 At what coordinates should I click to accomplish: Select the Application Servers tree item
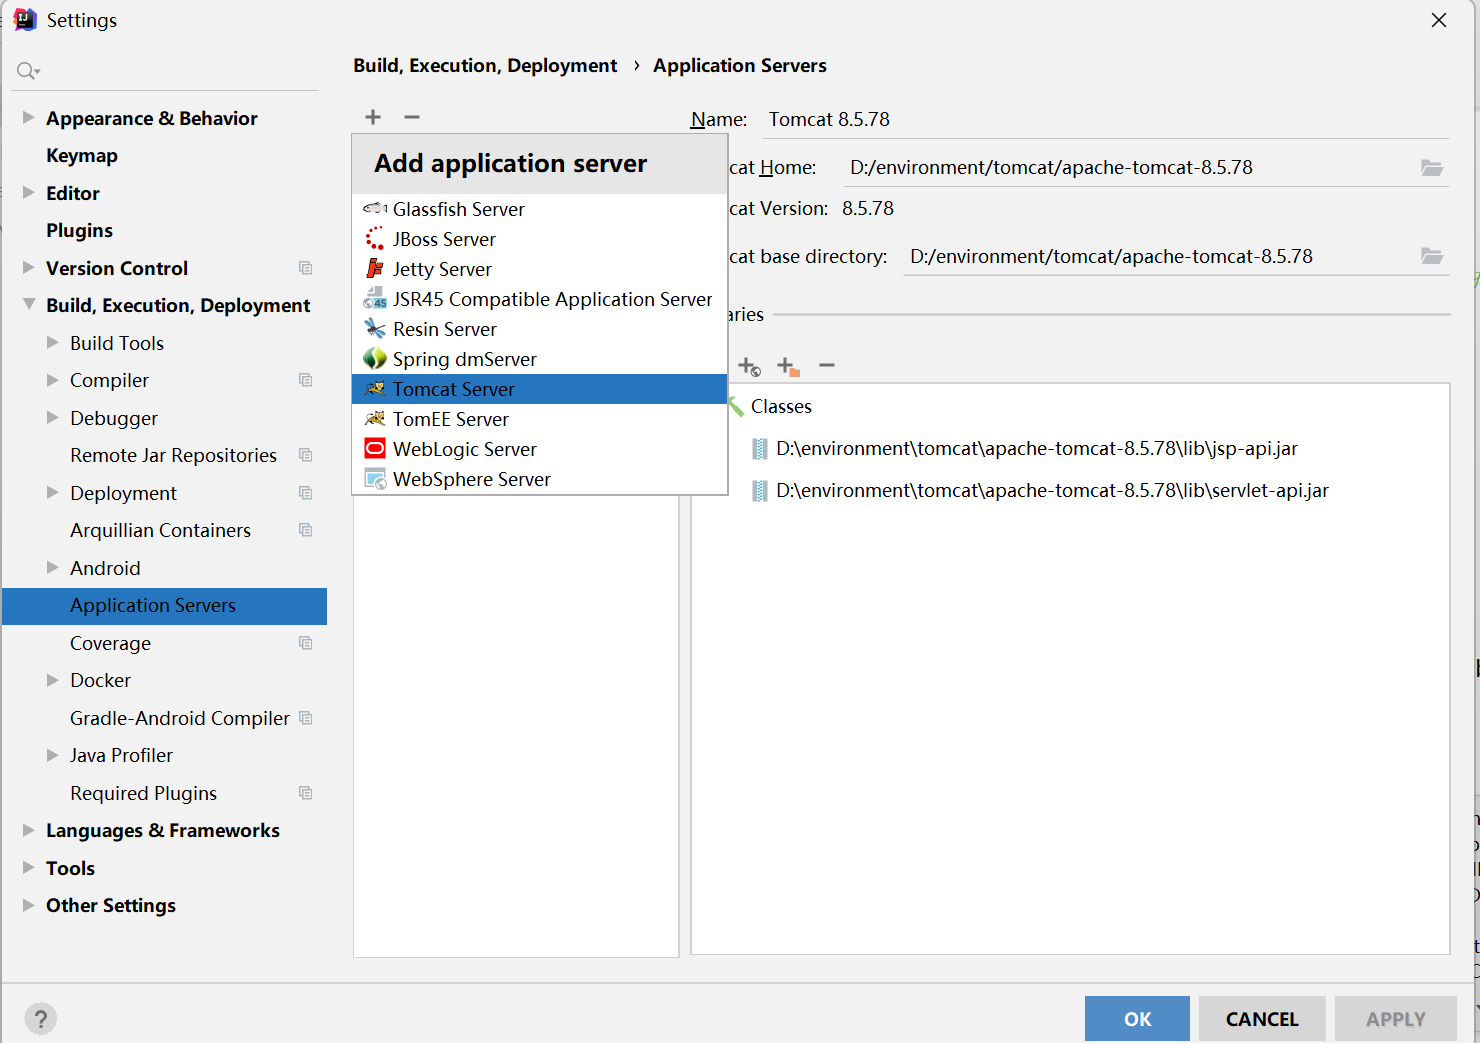[x=164, y=606]
